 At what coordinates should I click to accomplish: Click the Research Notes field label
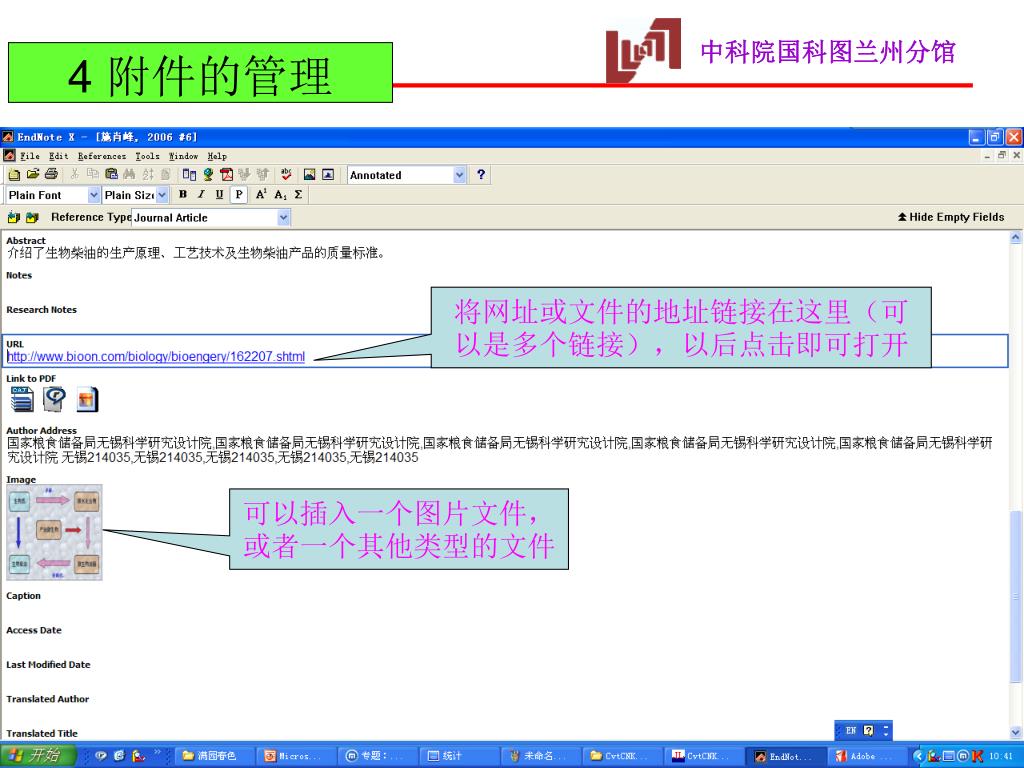41,310
